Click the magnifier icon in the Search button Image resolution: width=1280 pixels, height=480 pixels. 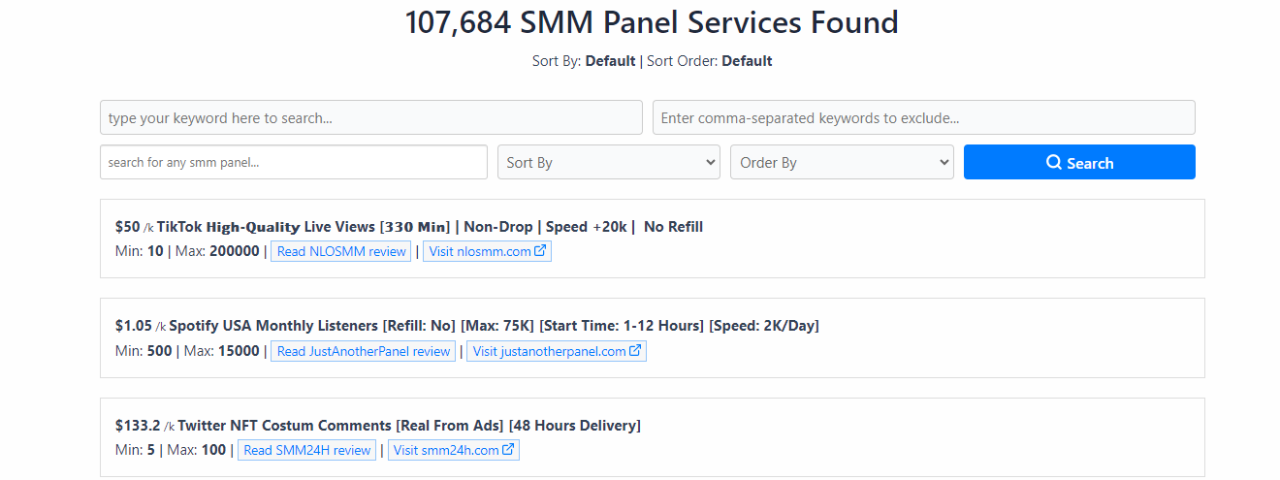[x=1054, y=162]
